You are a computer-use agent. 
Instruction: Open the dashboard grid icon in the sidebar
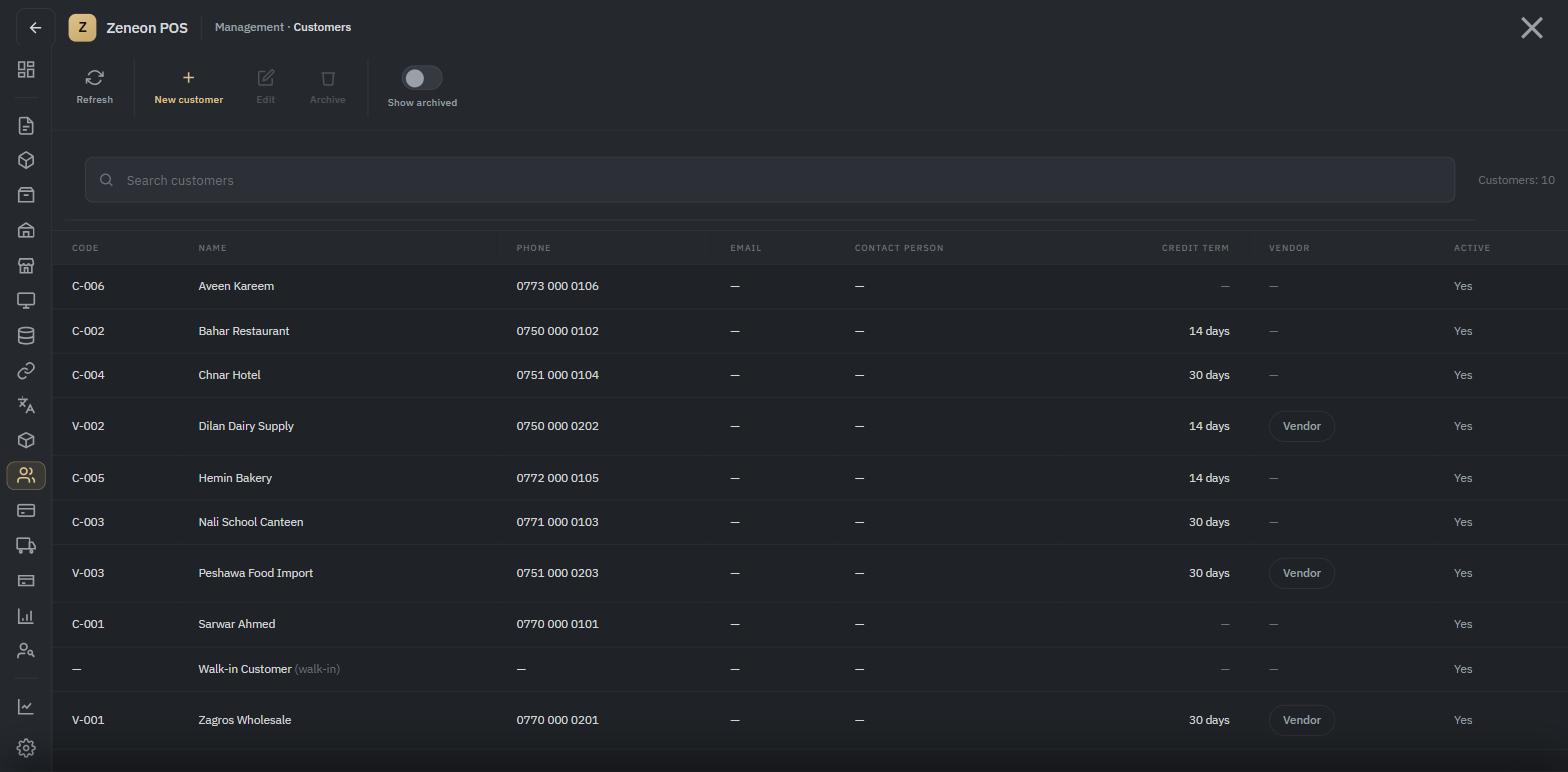pos(26,70)
